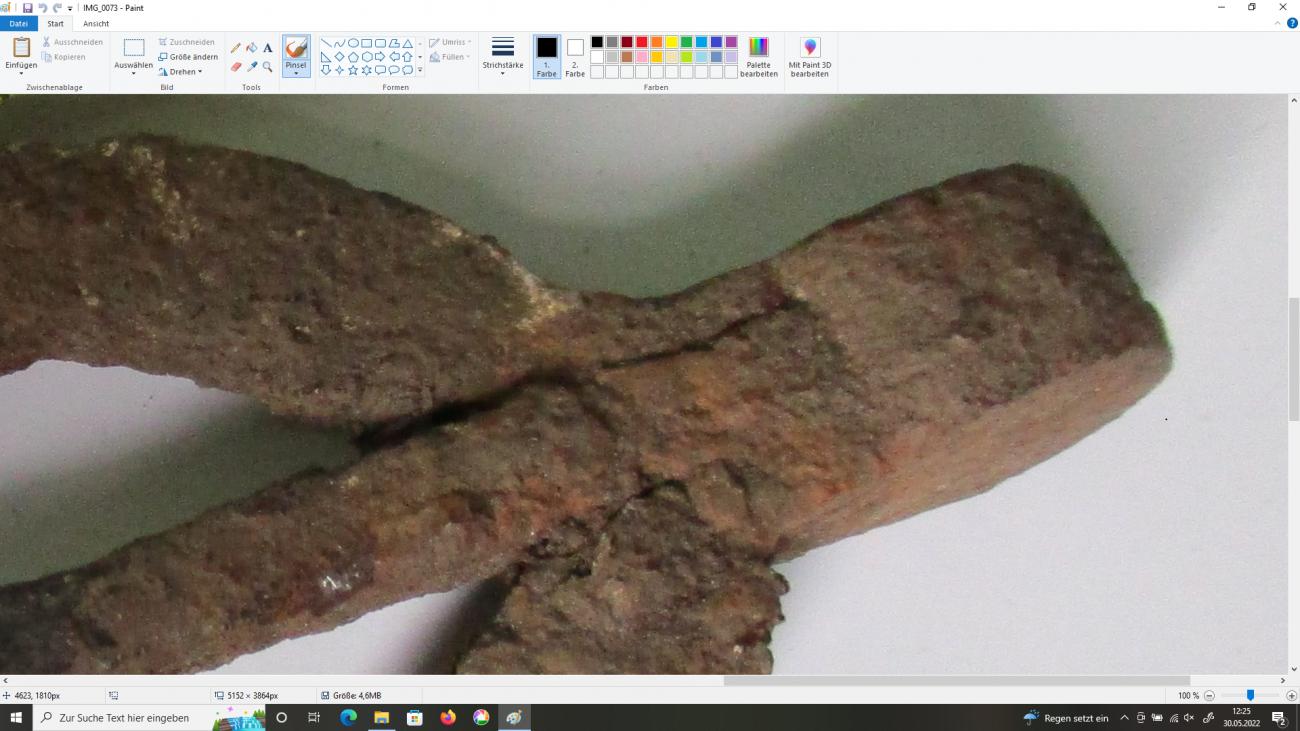This screenshot has width=1300, height=731.
Task: Pick the Color picker eyedropper tool
Action: [252, 67]
